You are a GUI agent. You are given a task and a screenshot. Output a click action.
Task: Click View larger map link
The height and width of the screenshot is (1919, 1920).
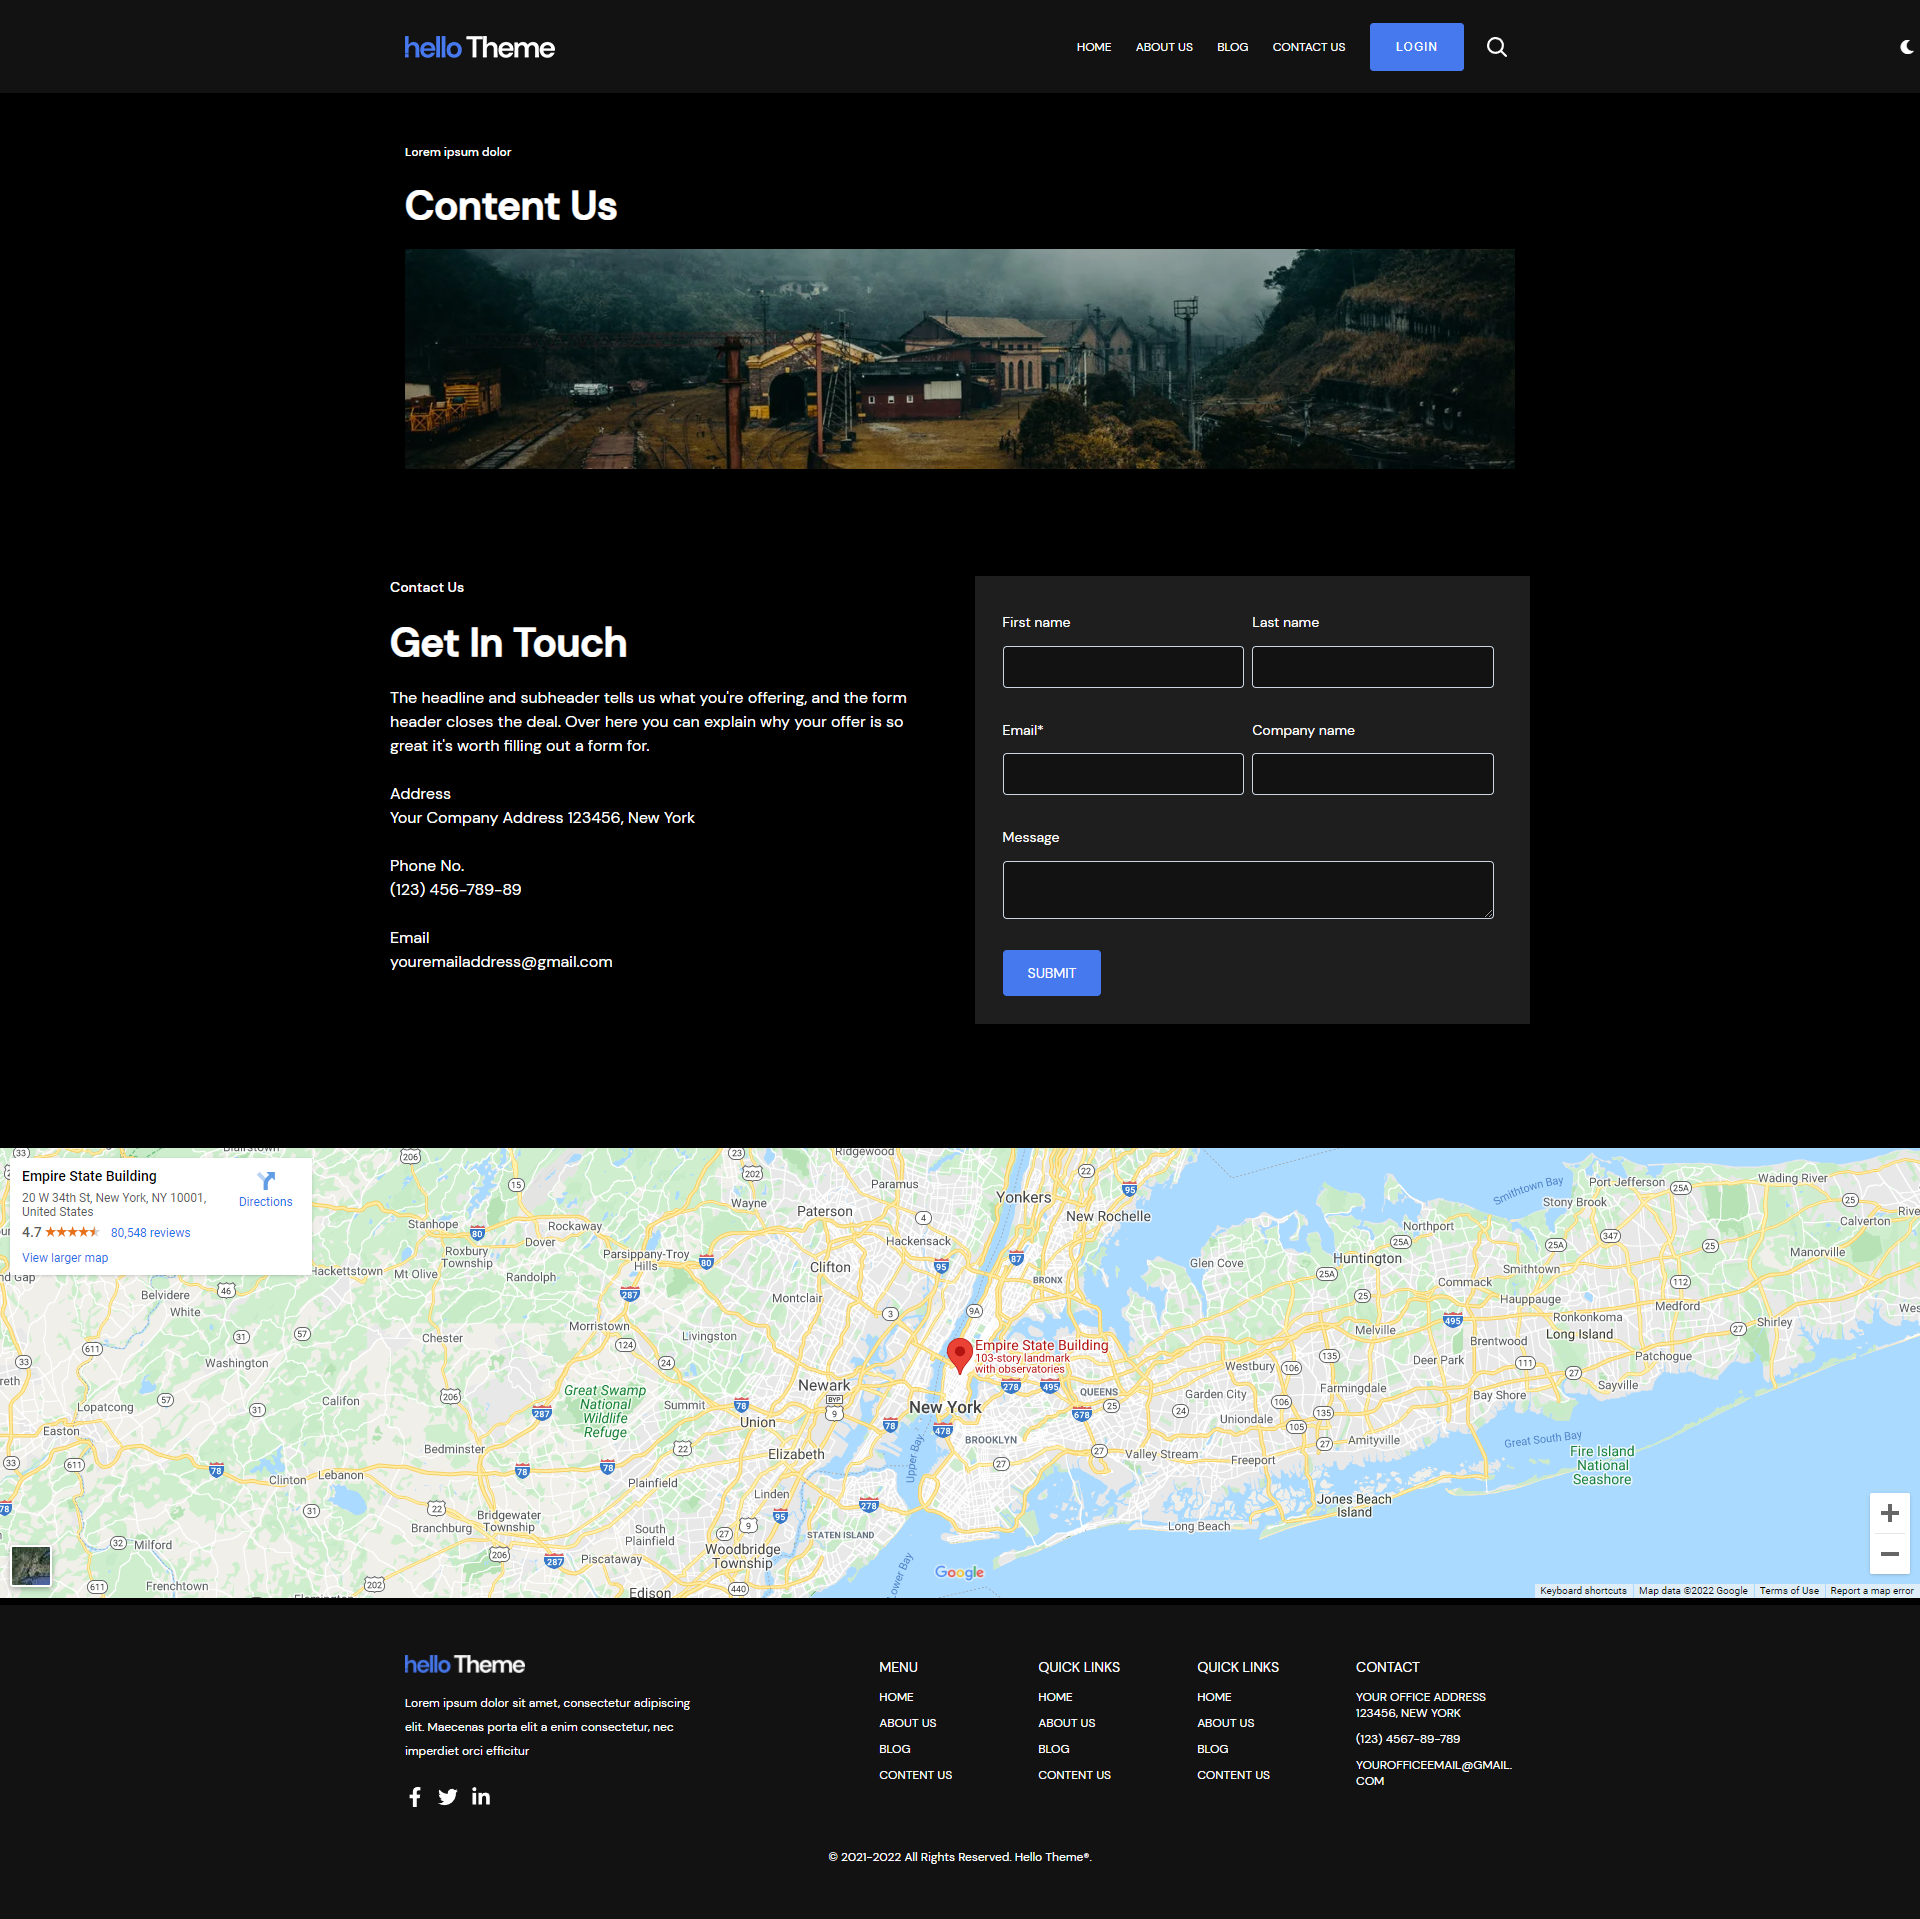pyautogui.click(x=65, y=1258)
